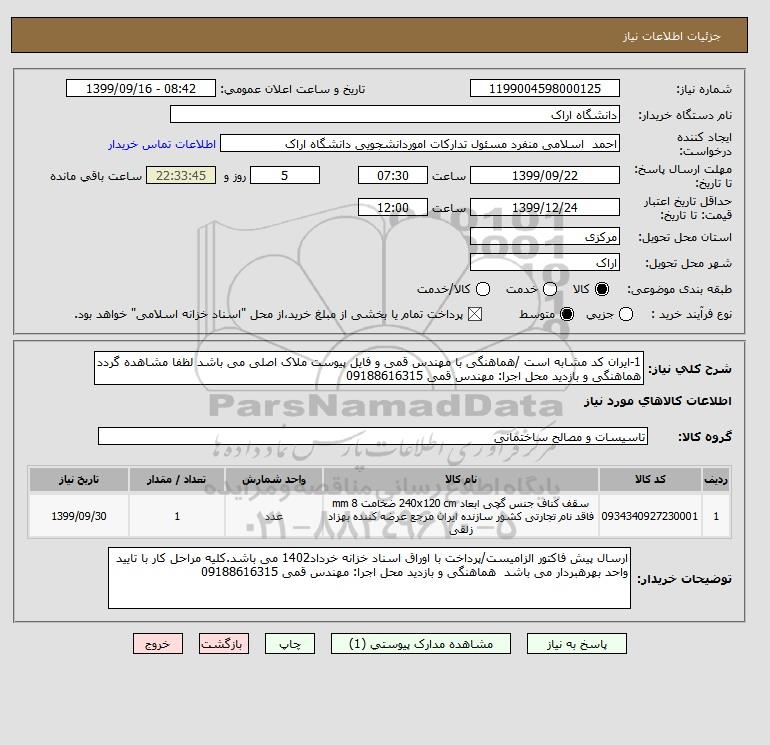Select the متوسط purchase type radio
Image resolution: width=770 pixels, height=745 pixels.
[567, 314]
